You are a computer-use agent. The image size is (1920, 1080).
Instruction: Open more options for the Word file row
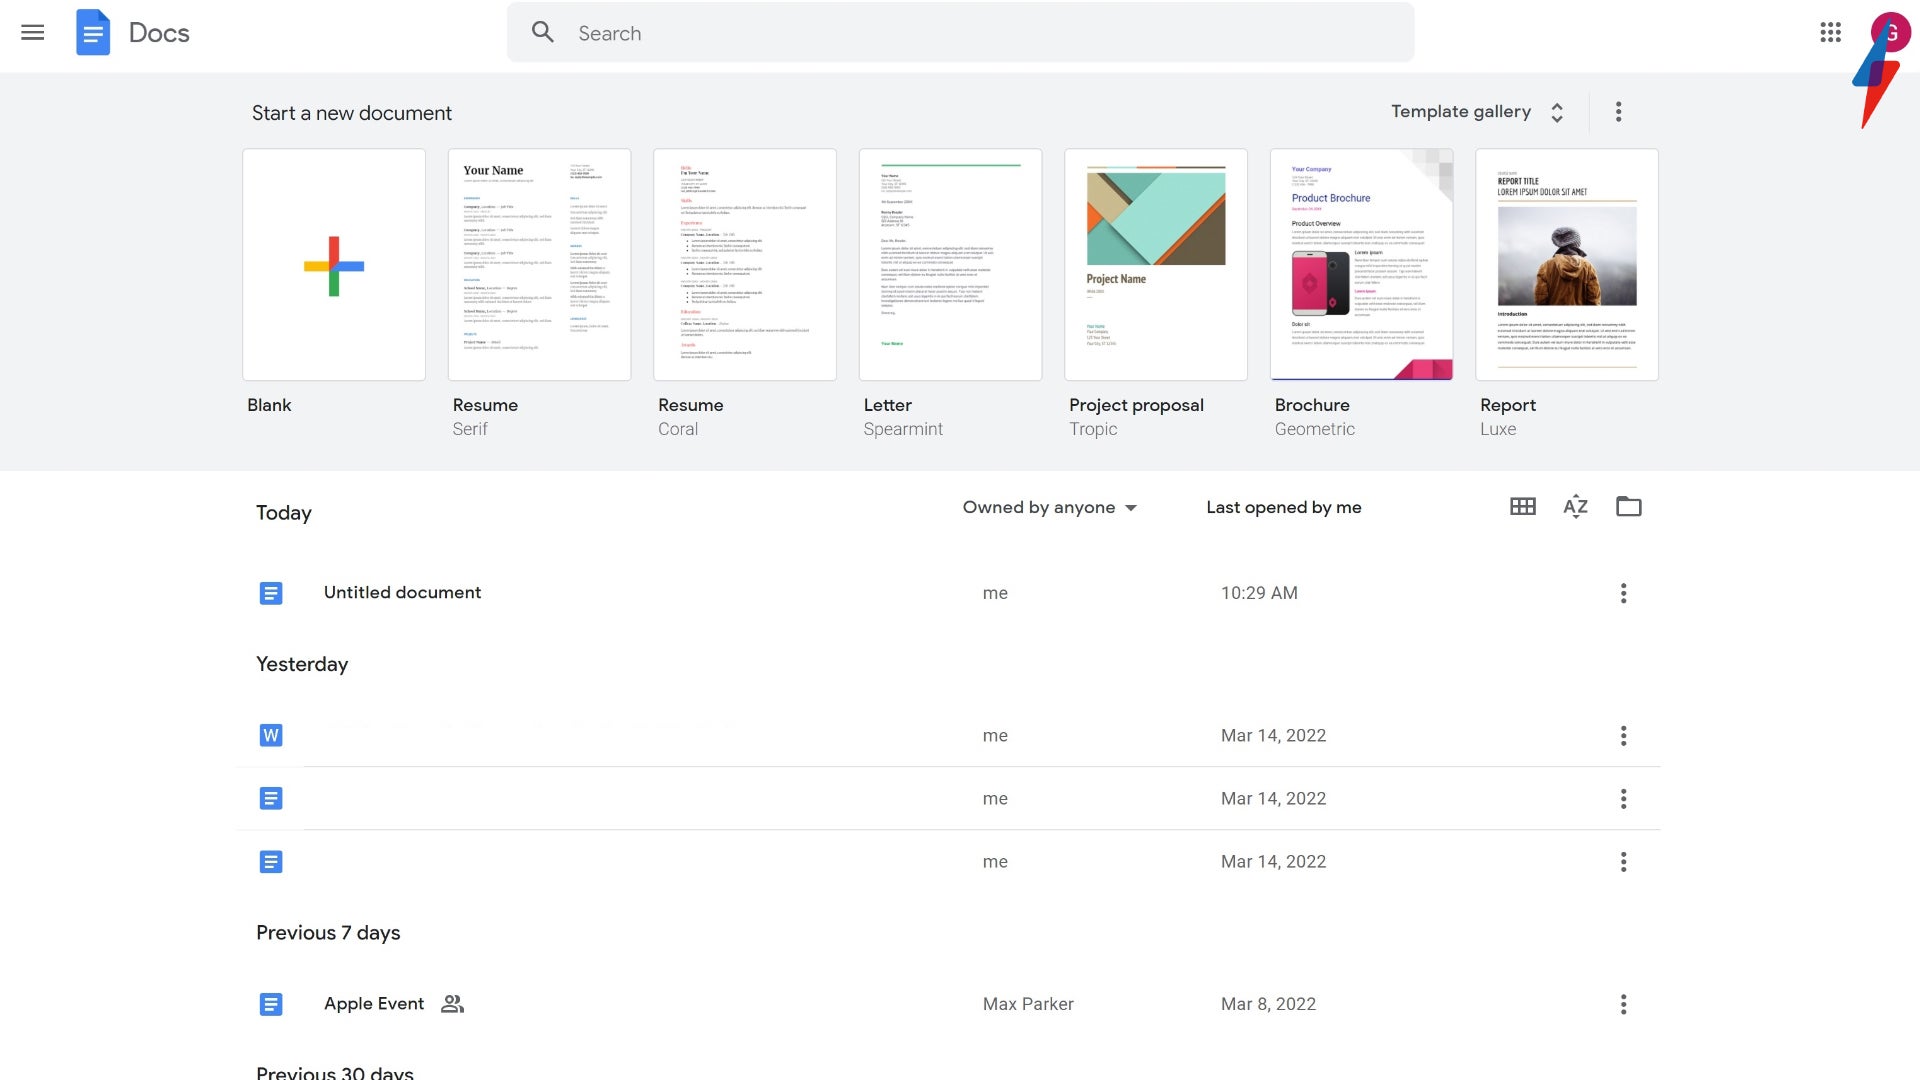pos(1623,736)
